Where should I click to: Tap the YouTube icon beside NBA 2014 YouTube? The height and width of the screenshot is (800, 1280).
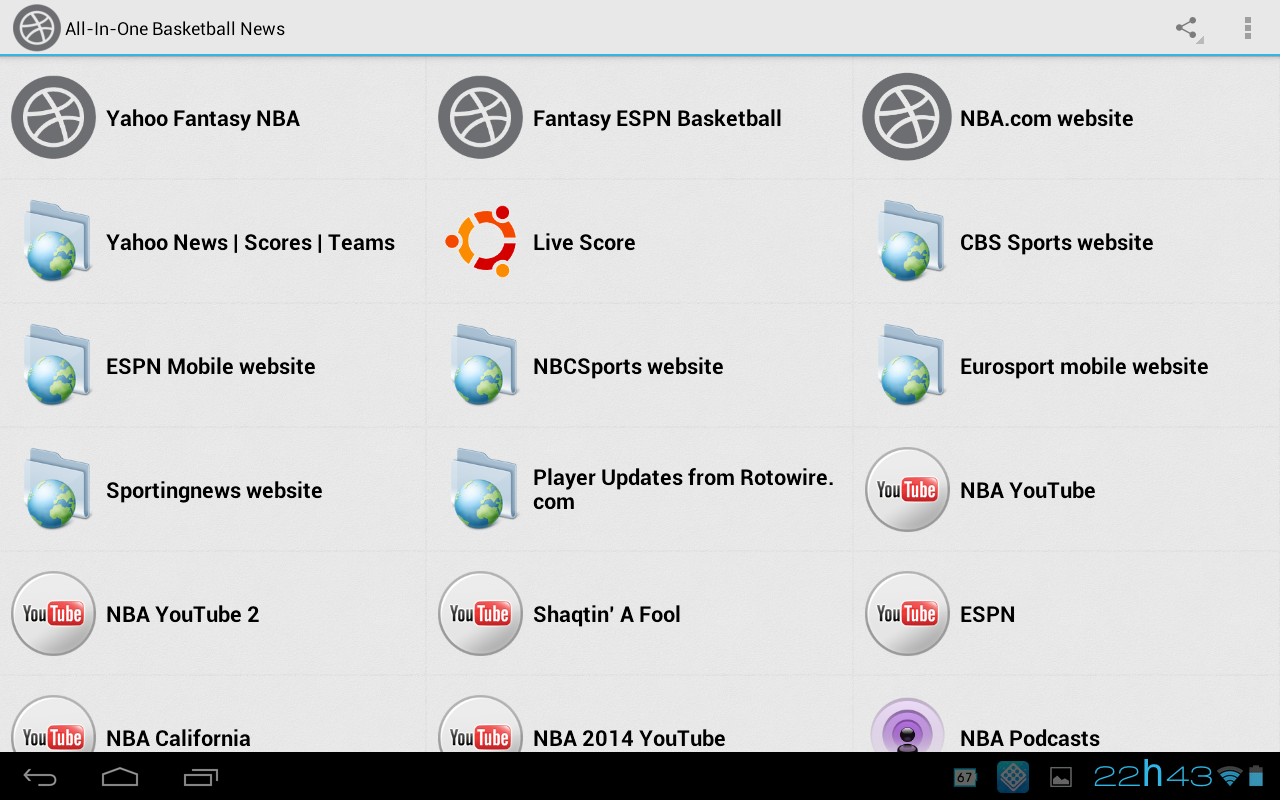point(480,725)
